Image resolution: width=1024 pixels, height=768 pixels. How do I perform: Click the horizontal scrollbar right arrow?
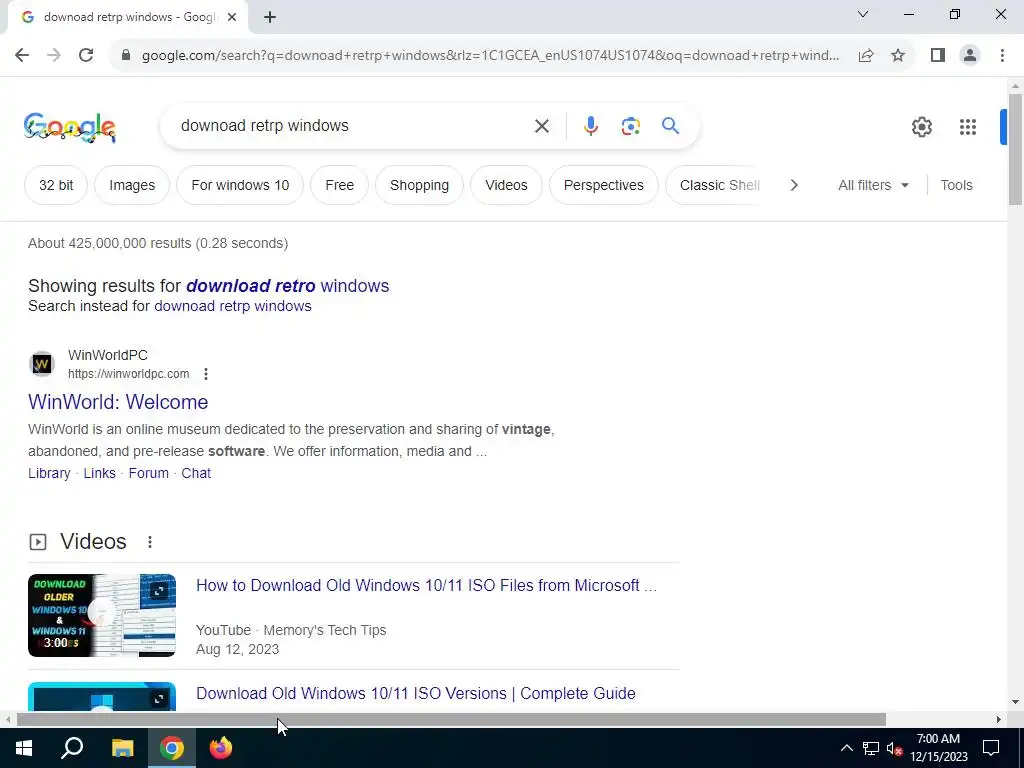pos(998,719)
